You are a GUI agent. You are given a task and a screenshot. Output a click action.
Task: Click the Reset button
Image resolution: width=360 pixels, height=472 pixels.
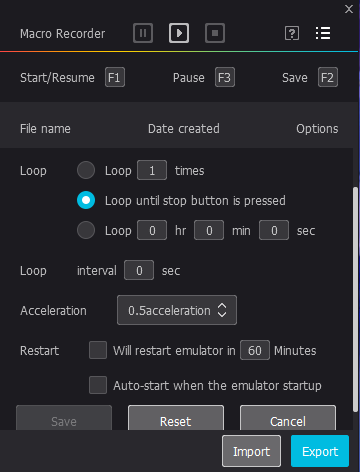coord(176,419)
